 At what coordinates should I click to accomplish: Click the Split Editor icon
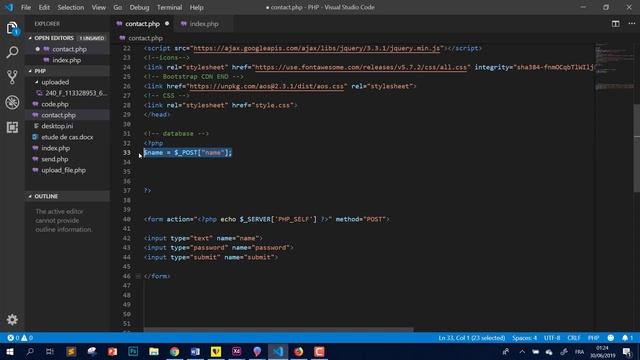pyautogui.click(x=616, y=24)
